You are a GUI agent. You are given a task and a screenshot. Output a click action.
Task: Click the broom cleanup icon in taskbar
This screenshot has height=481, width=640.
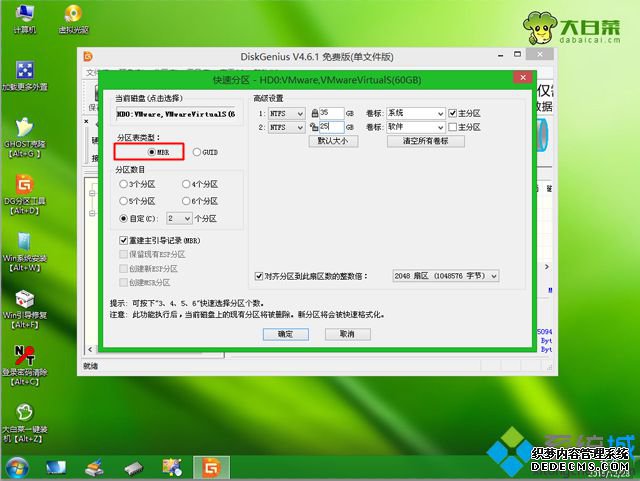94,468
